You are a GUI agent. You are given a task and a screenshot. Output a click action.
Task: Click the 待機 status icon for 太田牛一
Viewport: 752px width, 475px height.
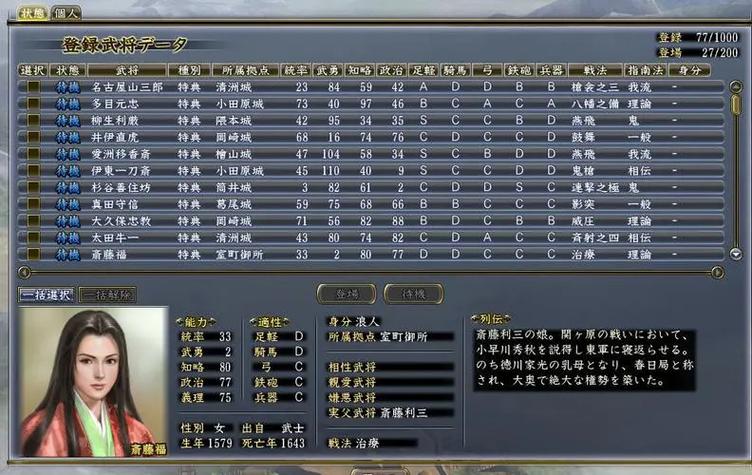coord(68,238)
